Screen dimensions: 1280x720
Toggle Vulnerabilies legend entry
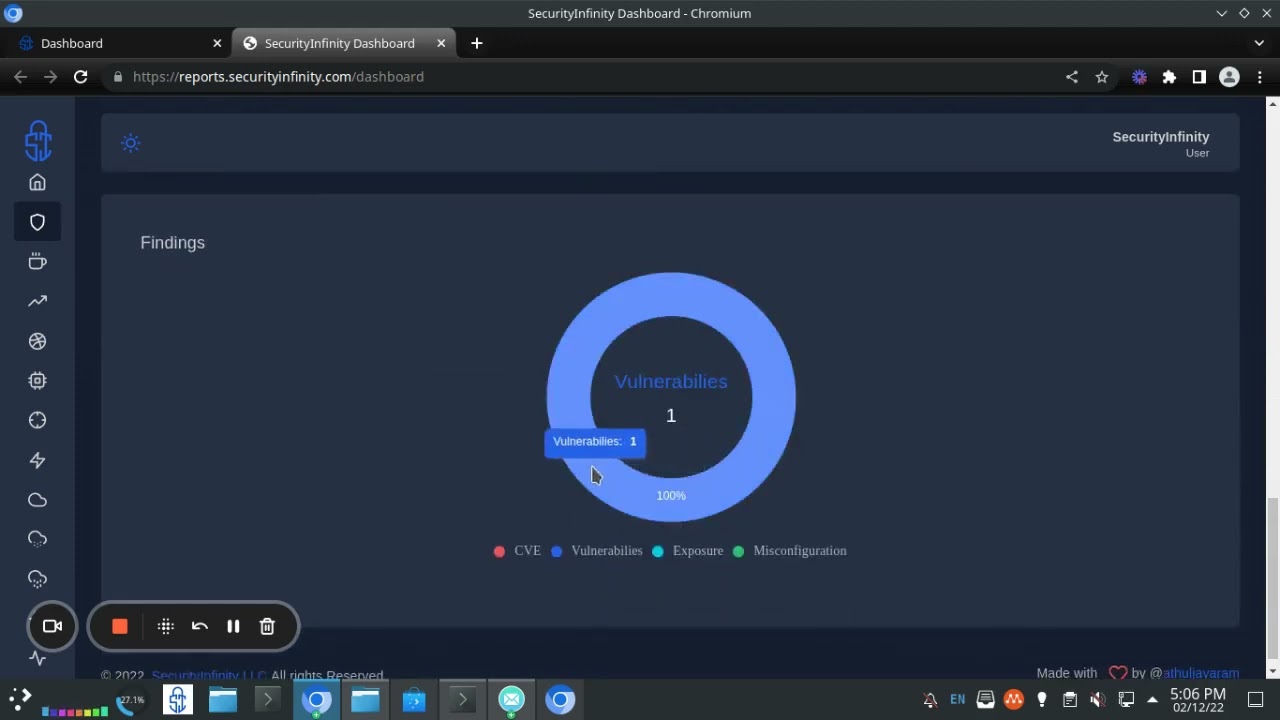(596, 551)
